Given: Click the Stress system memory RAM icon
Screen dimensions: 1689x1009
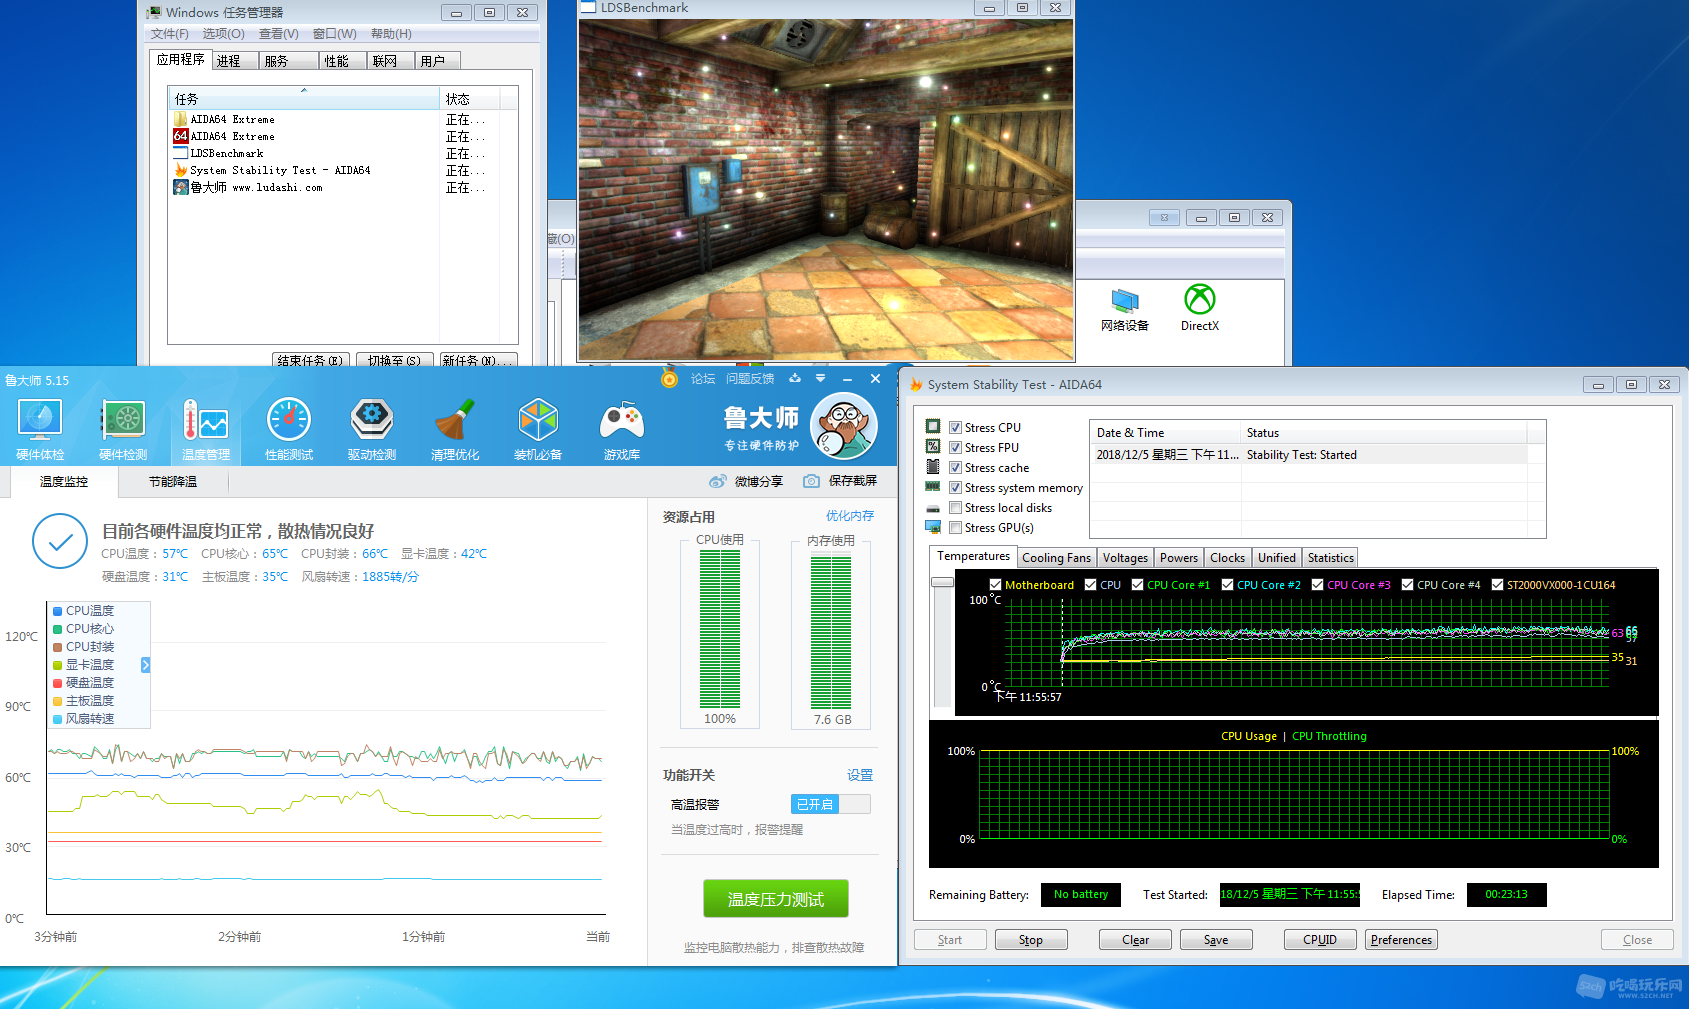Looking at the screenshot, I should [x=933, y=487].
